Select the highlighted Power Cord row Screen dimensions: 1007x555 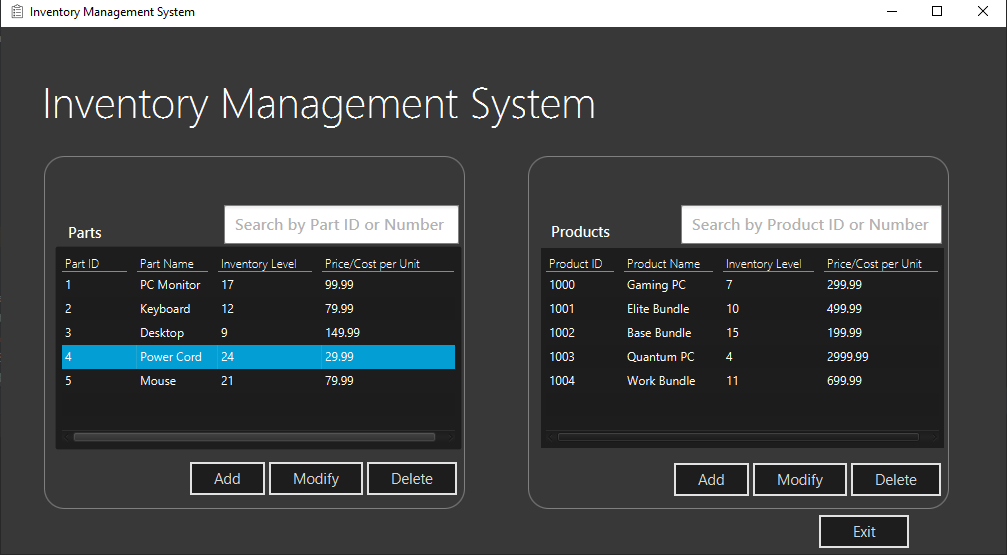tap(258, 357)
